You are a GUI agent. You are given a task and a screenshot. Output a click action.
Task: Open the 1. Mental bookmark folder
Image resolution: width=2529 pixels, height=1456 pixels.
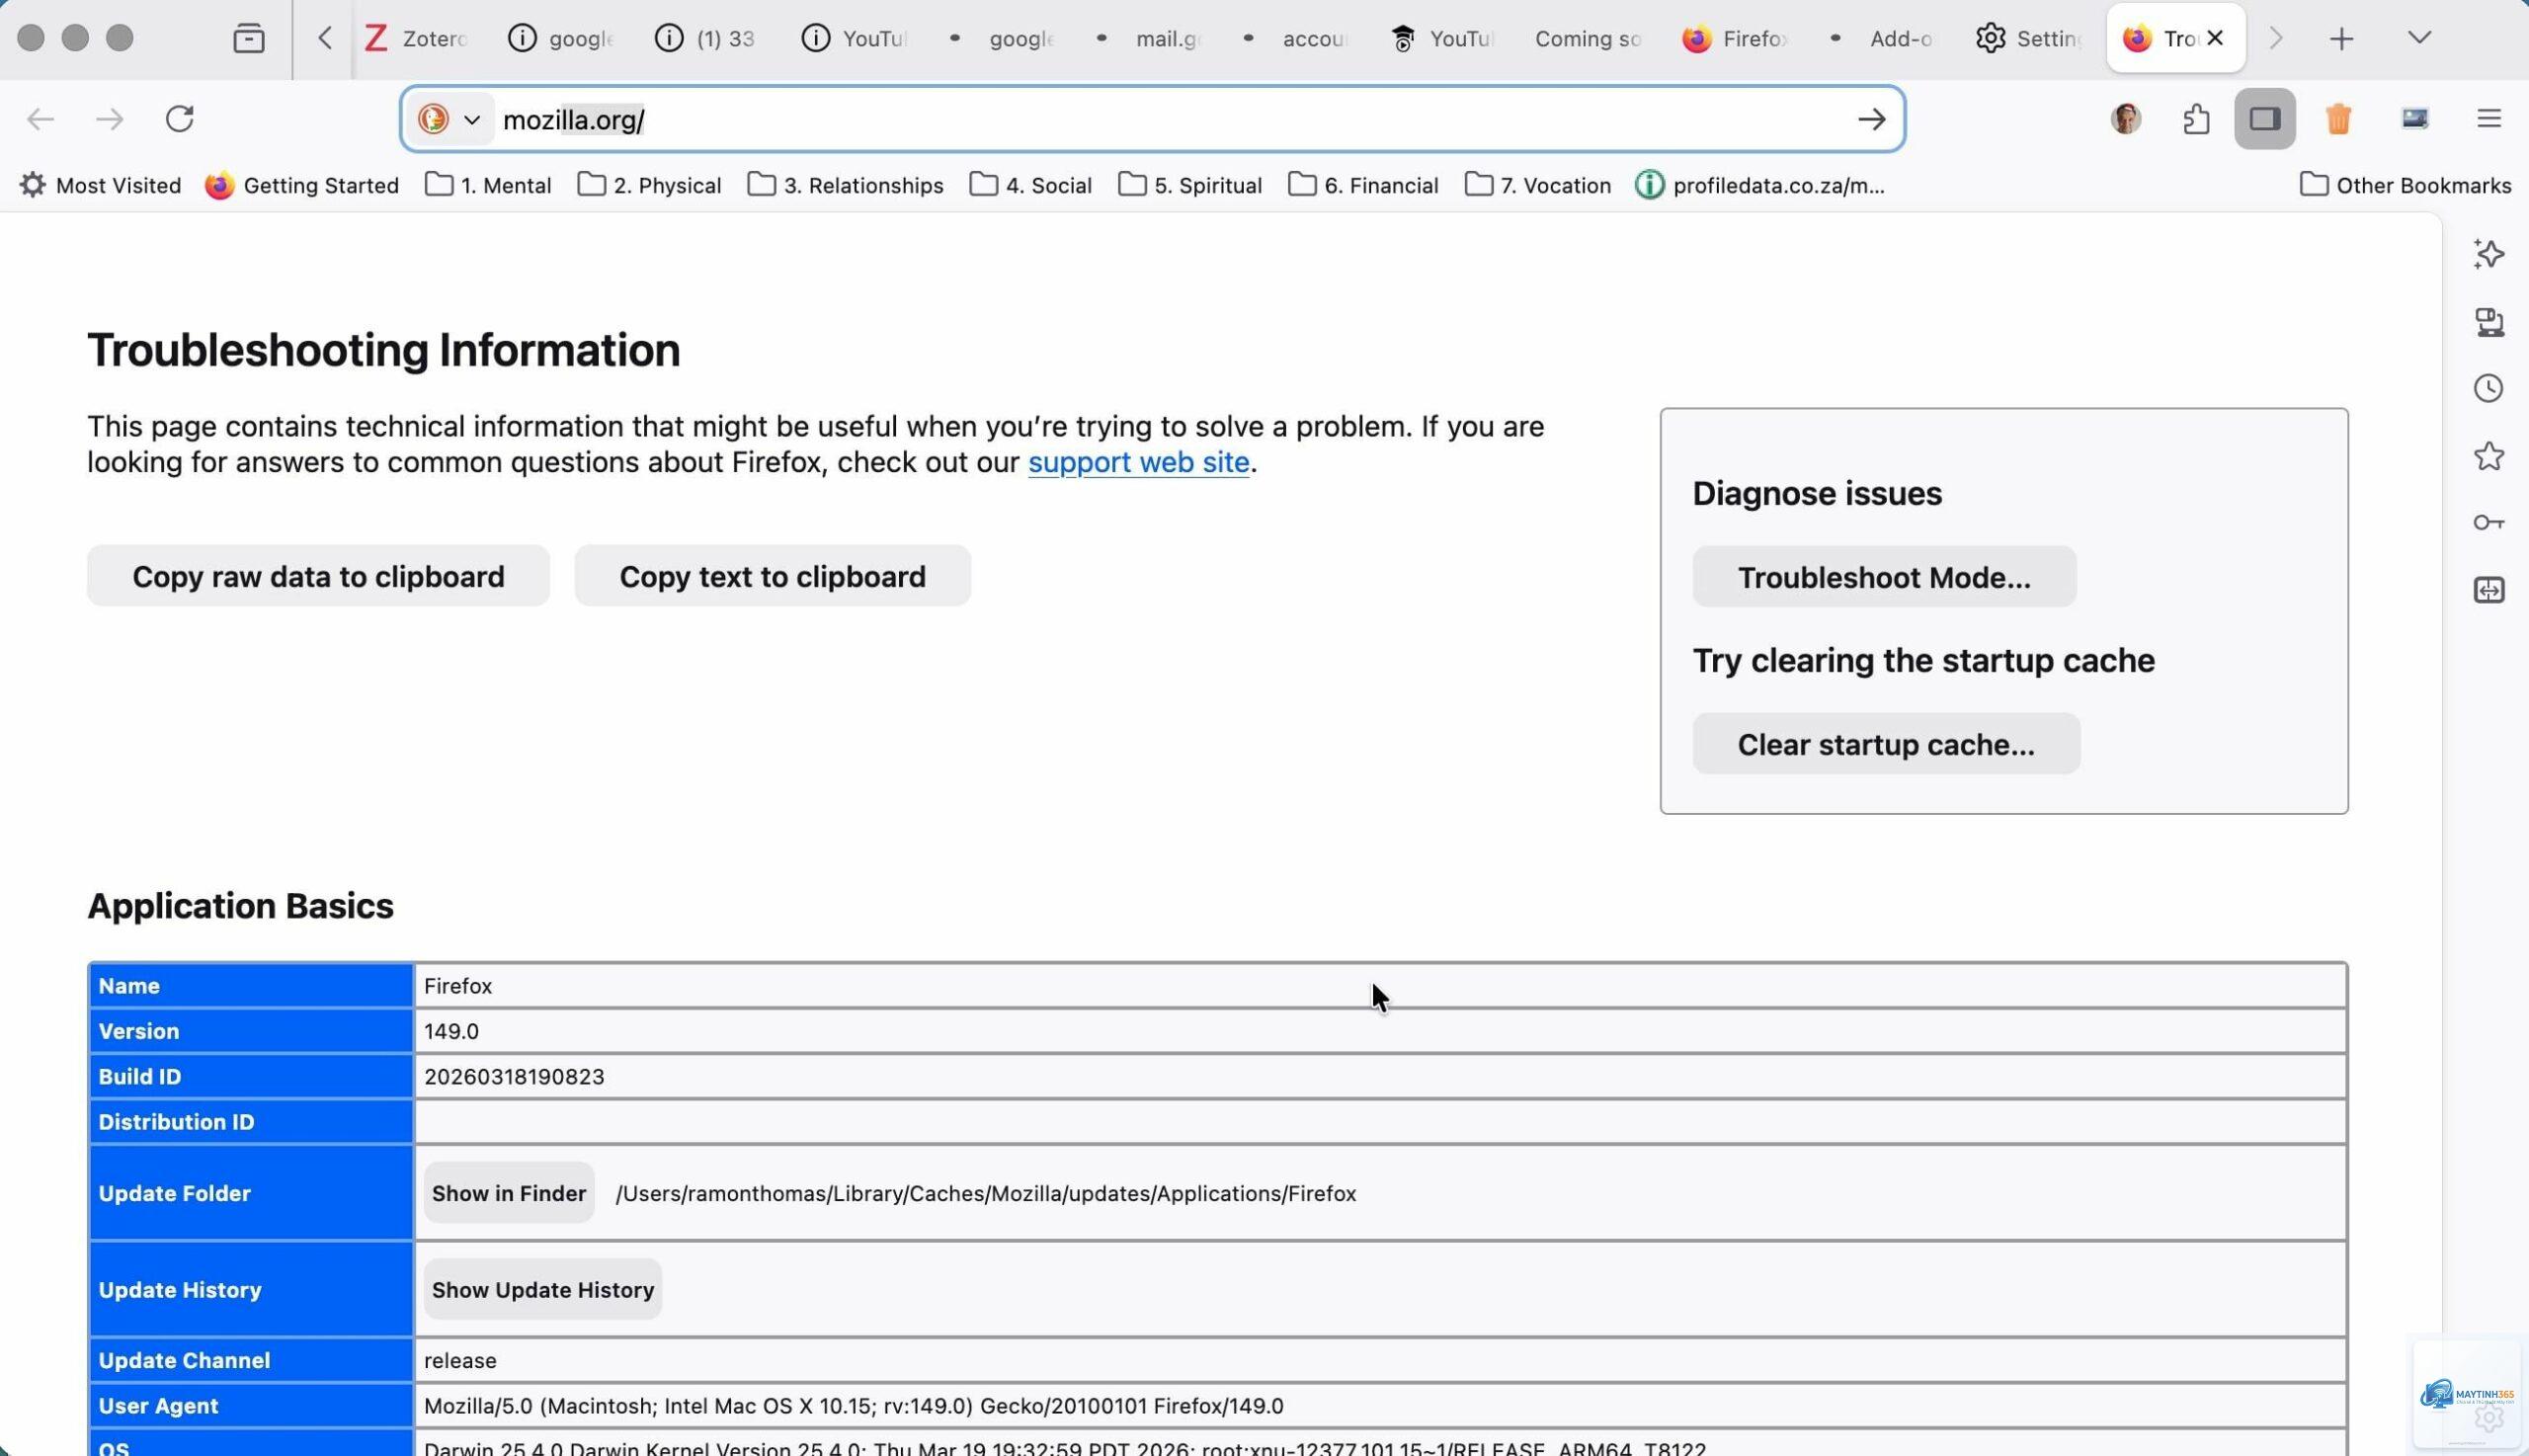tap(488, 185)
